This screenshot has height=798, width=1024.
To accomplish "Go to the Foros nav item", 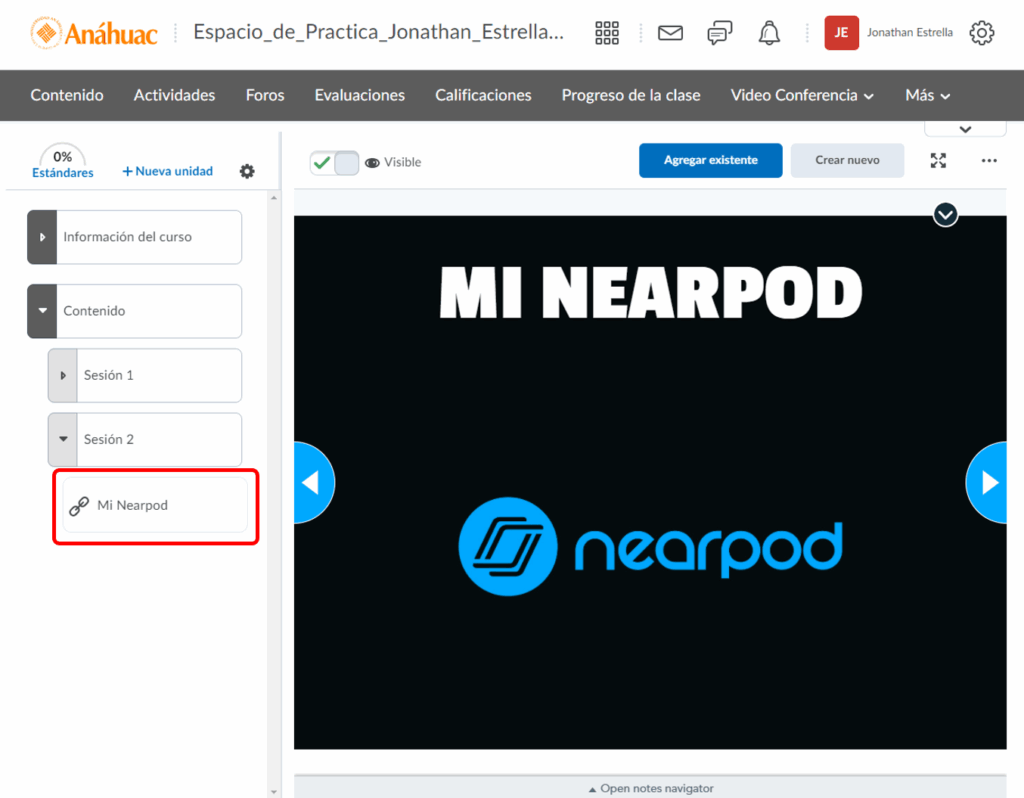I will [x=265, y=95].
